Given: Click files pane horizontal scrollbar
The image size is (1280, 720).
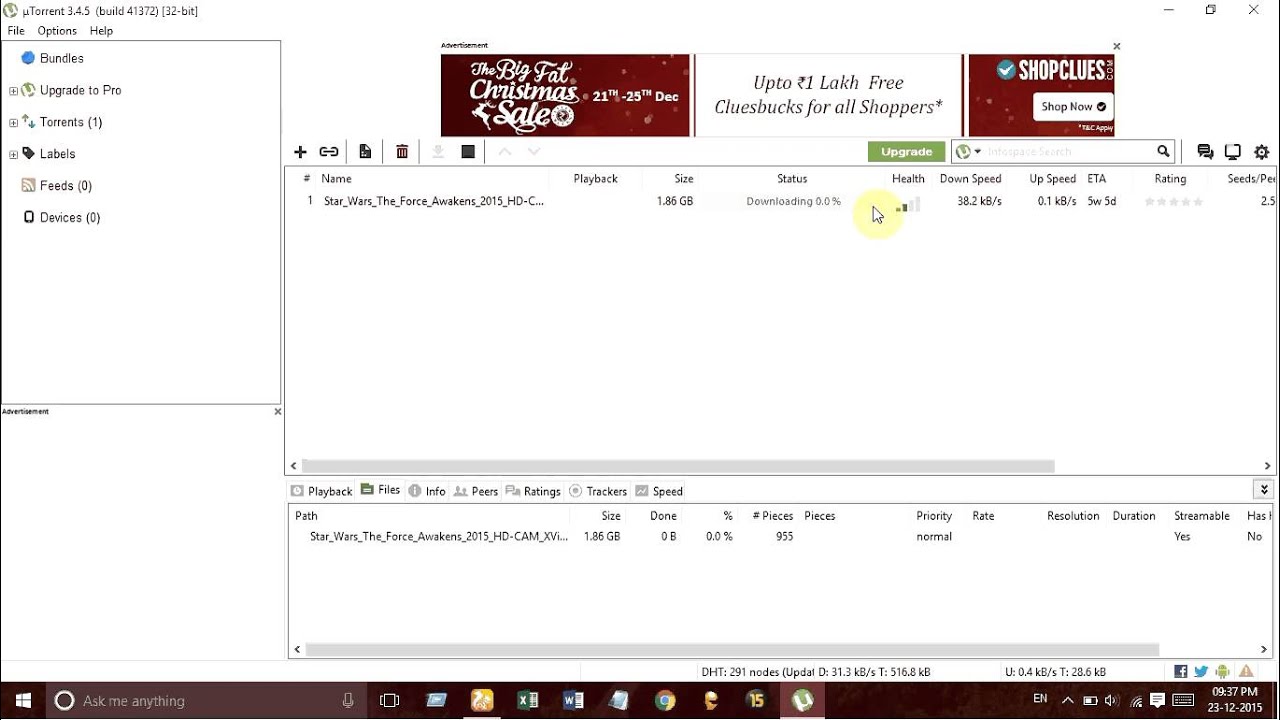Looking at the screenshot, I should (732, 650).
